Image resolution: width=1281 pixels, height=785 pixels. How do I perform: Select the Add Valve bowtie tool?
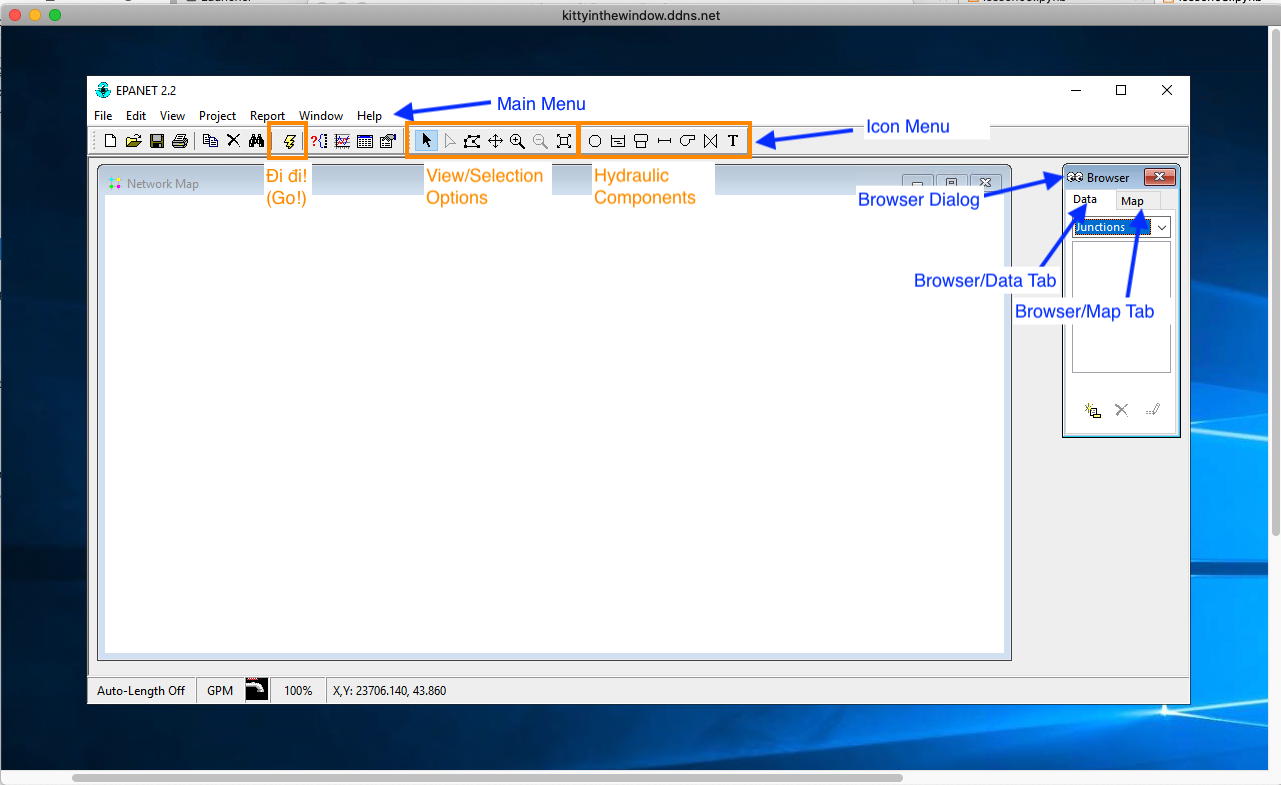(710, 141)
